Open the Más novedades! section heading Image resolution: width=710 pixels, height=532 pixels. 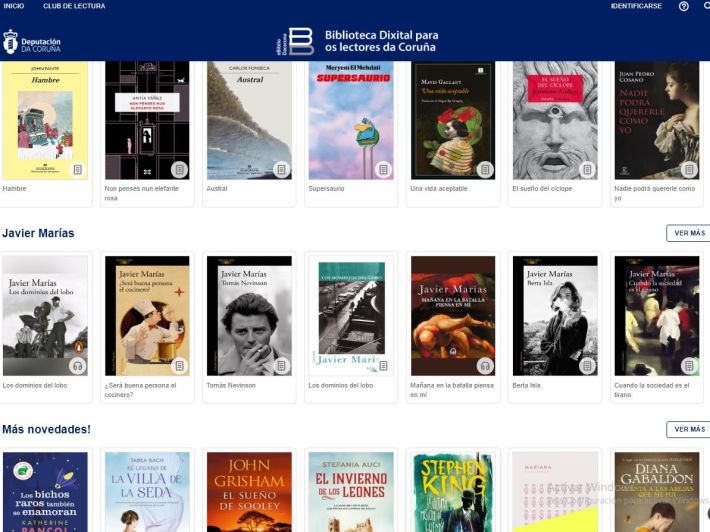(46, 429)
